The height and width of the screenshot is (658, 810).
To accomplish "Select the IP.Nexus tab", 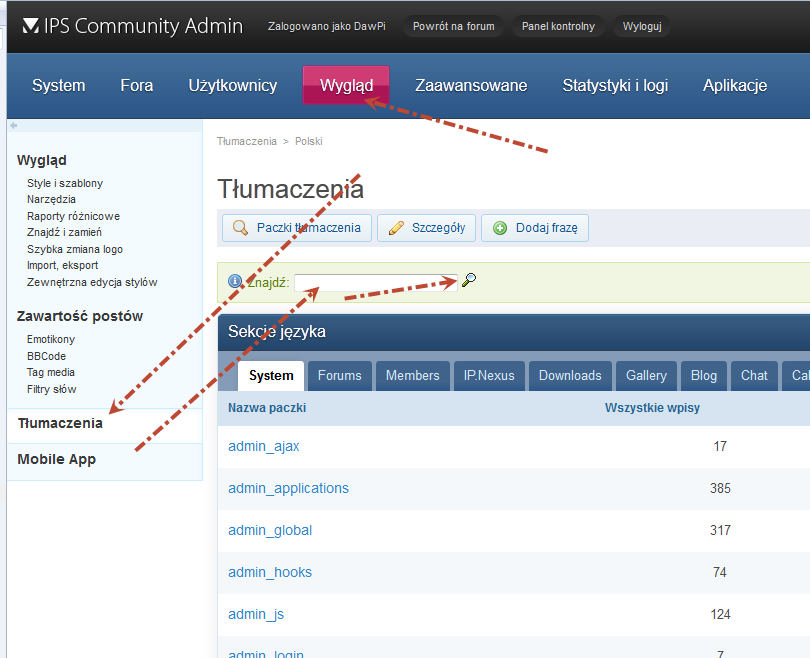I will coord(489,376).
